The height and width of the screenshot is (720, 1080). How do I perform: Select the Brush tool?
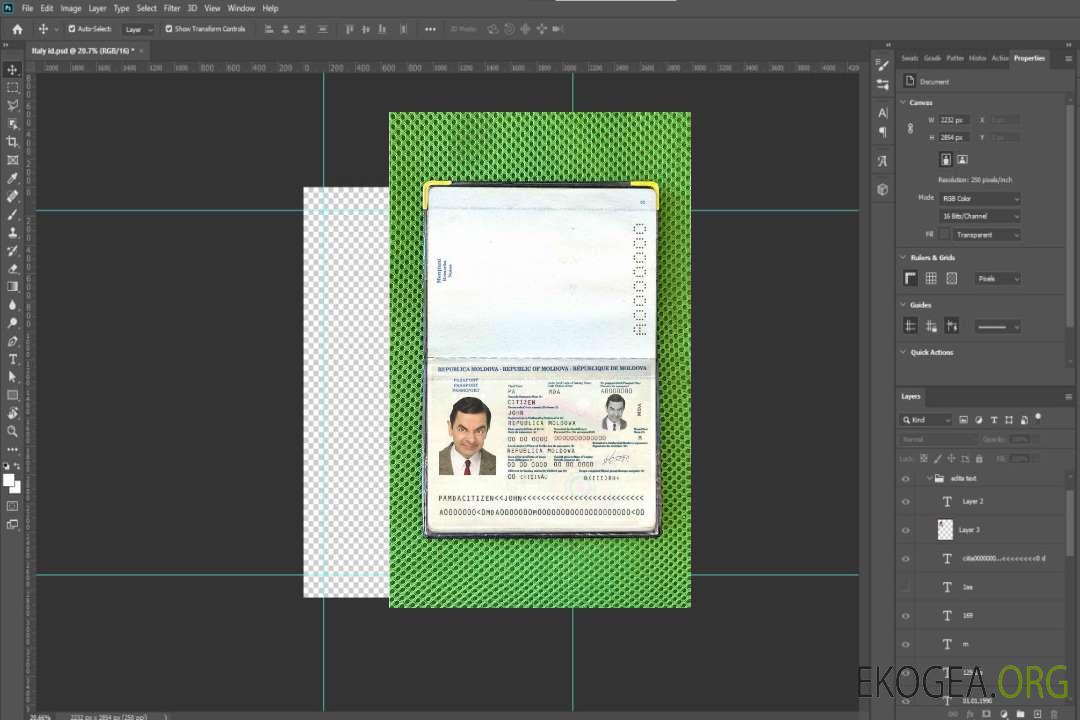pyautogui.click(x=12, y=214)
